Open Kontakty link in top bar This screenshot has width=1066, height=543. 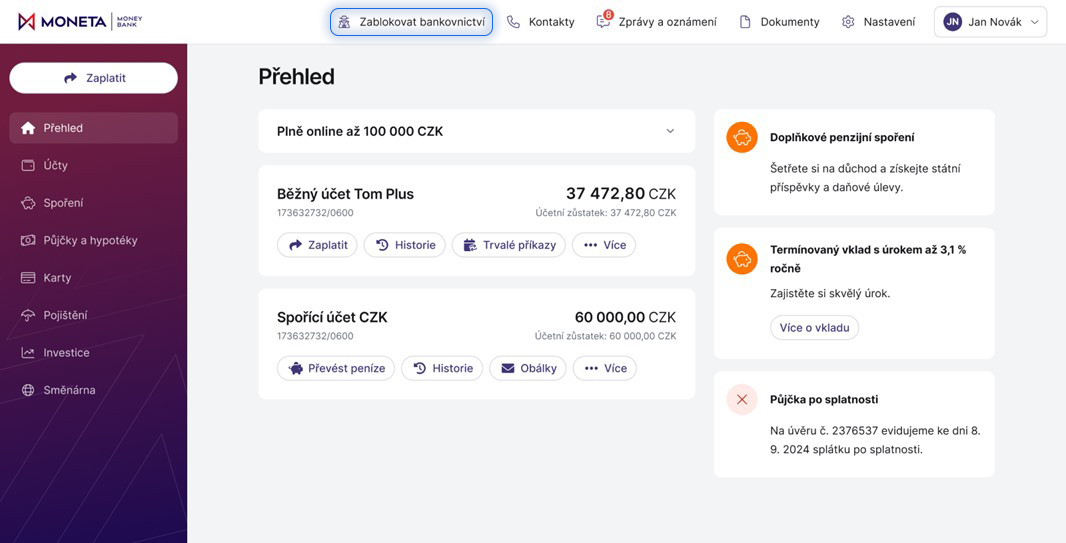coord(541,22)
